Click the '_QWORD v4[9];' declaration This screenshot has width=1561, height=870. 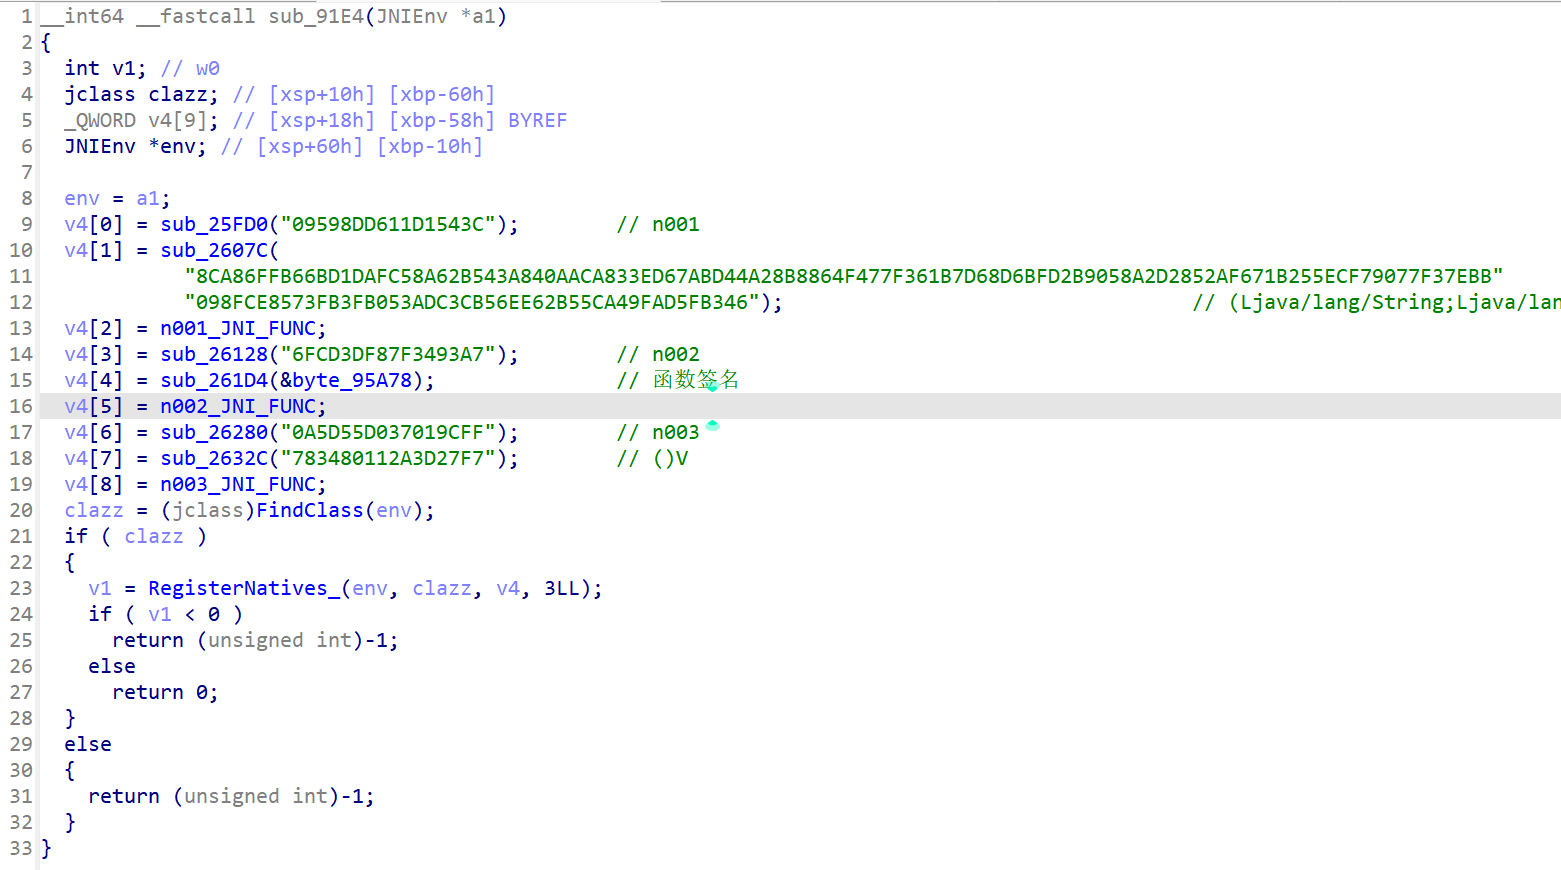point(142,120)
